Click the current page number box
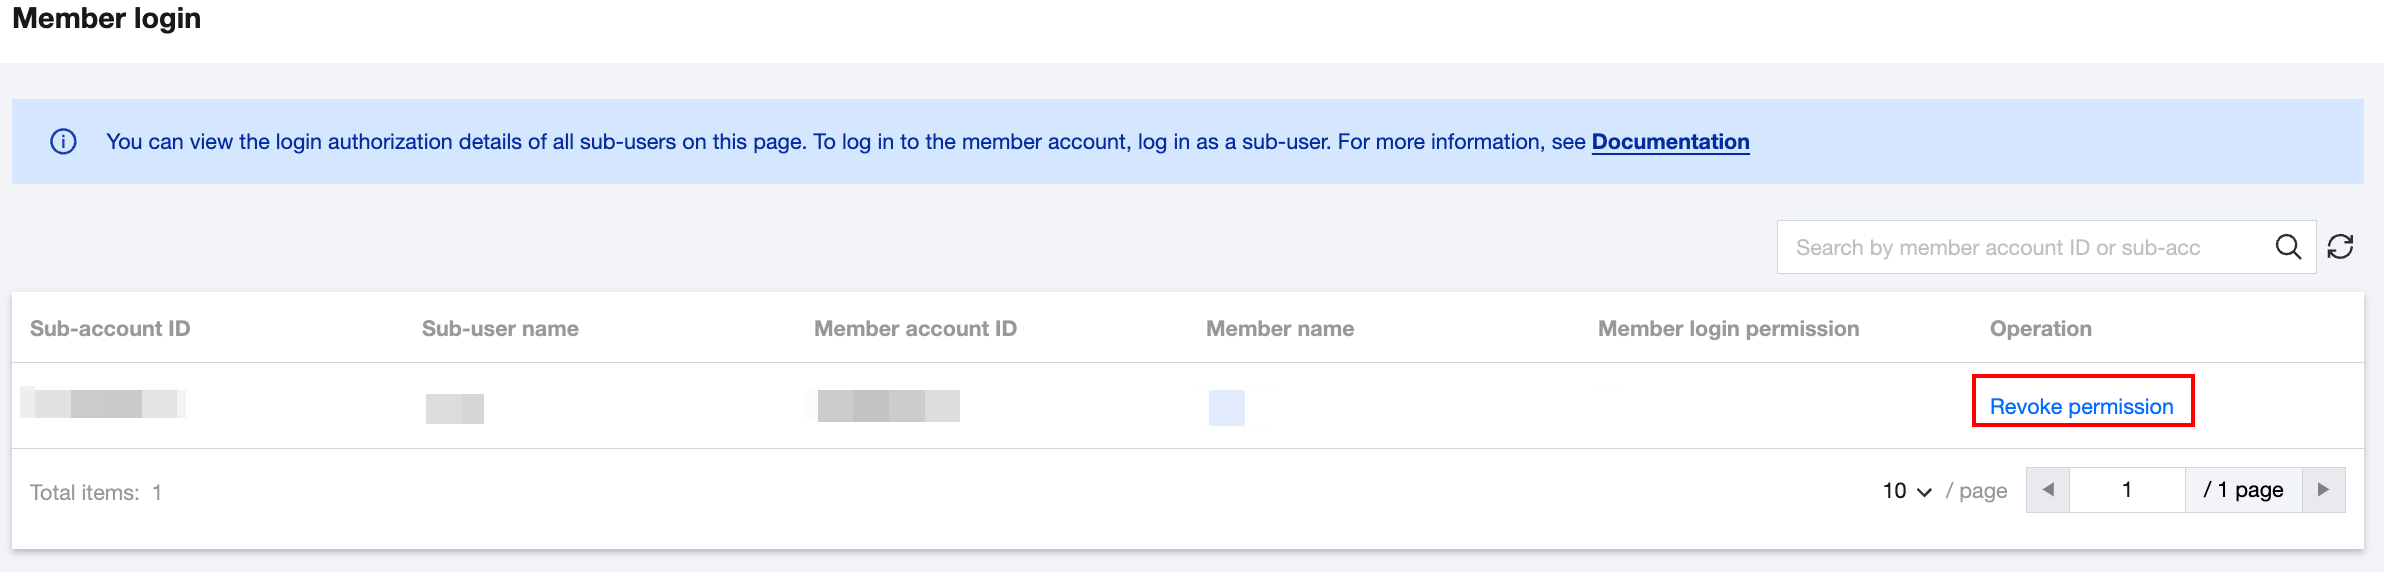The image size is (2384, 572). pos(2127,490)
